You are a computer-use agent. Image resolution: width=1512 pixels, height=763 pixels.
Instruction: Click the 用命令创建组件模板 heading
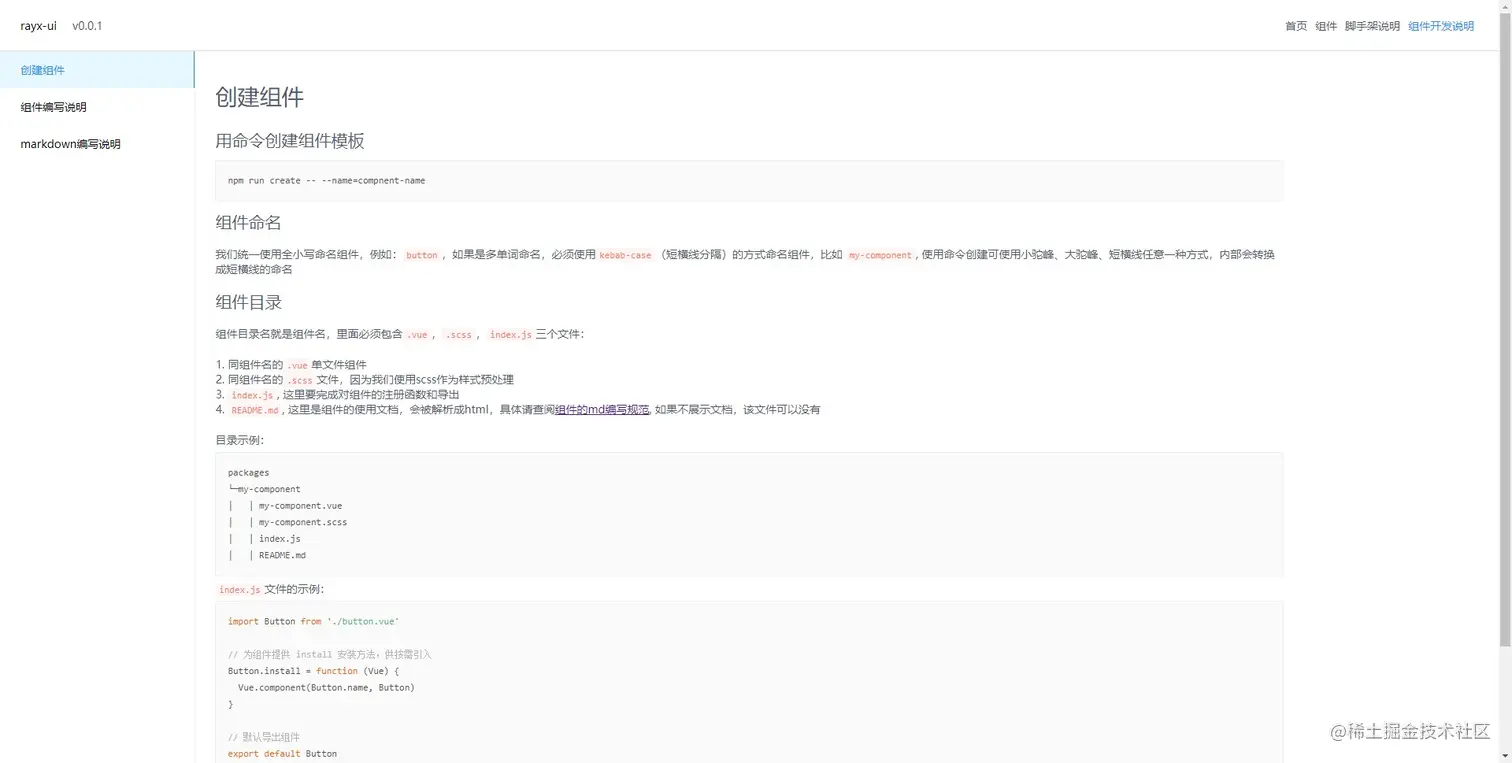(x=290, y=141)
